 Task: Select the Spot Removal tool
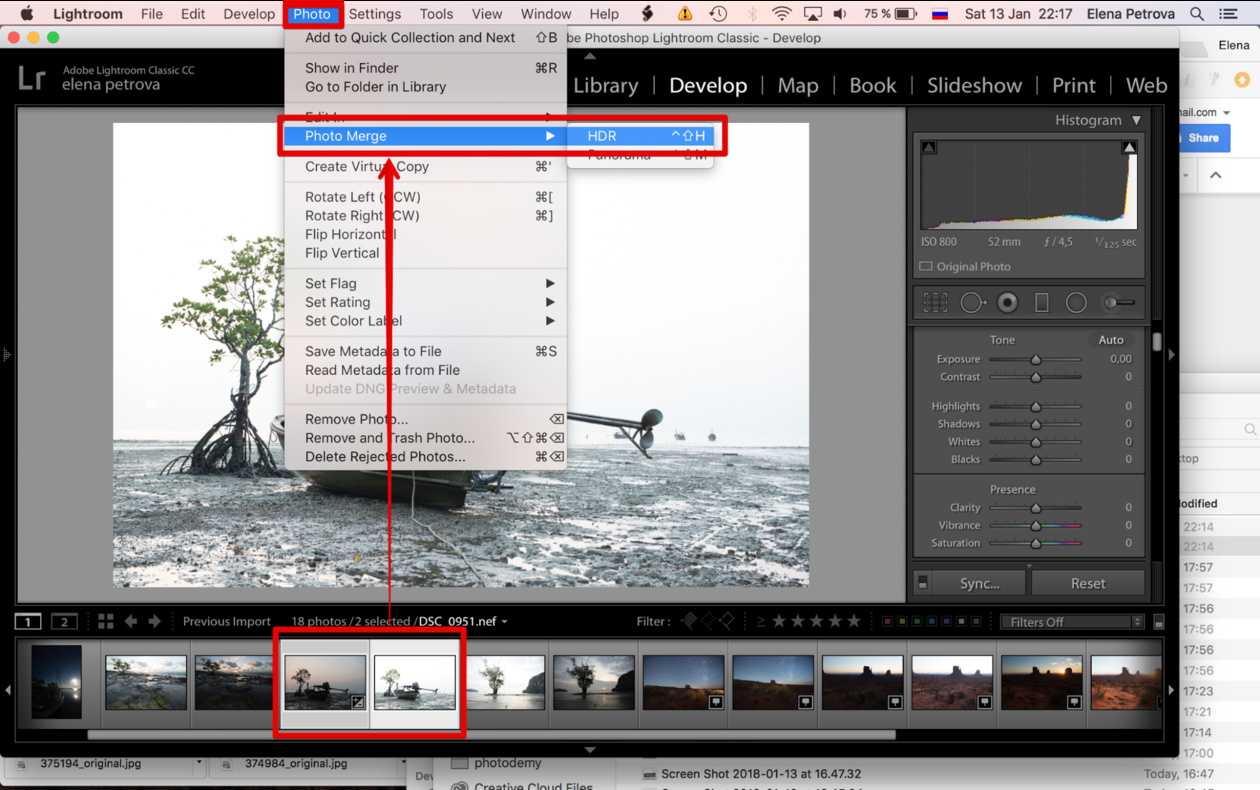click(973, 302)
